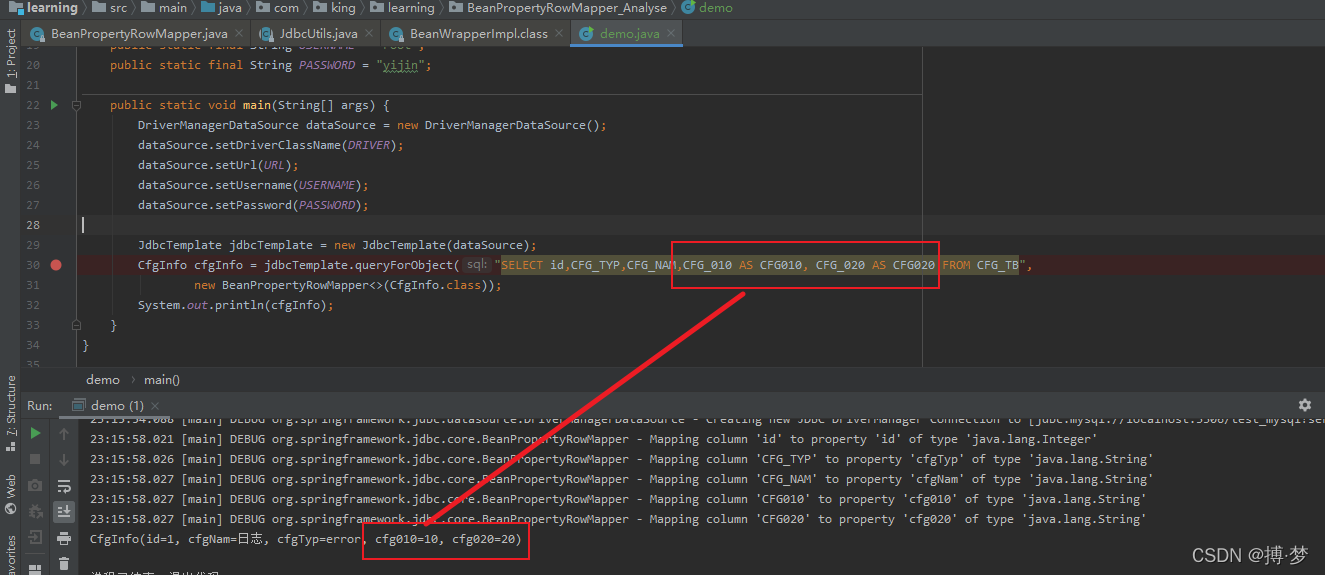Click on dataSource.setUrl(URL) line
Screen dimensions: 1325x575
point(218,165)
